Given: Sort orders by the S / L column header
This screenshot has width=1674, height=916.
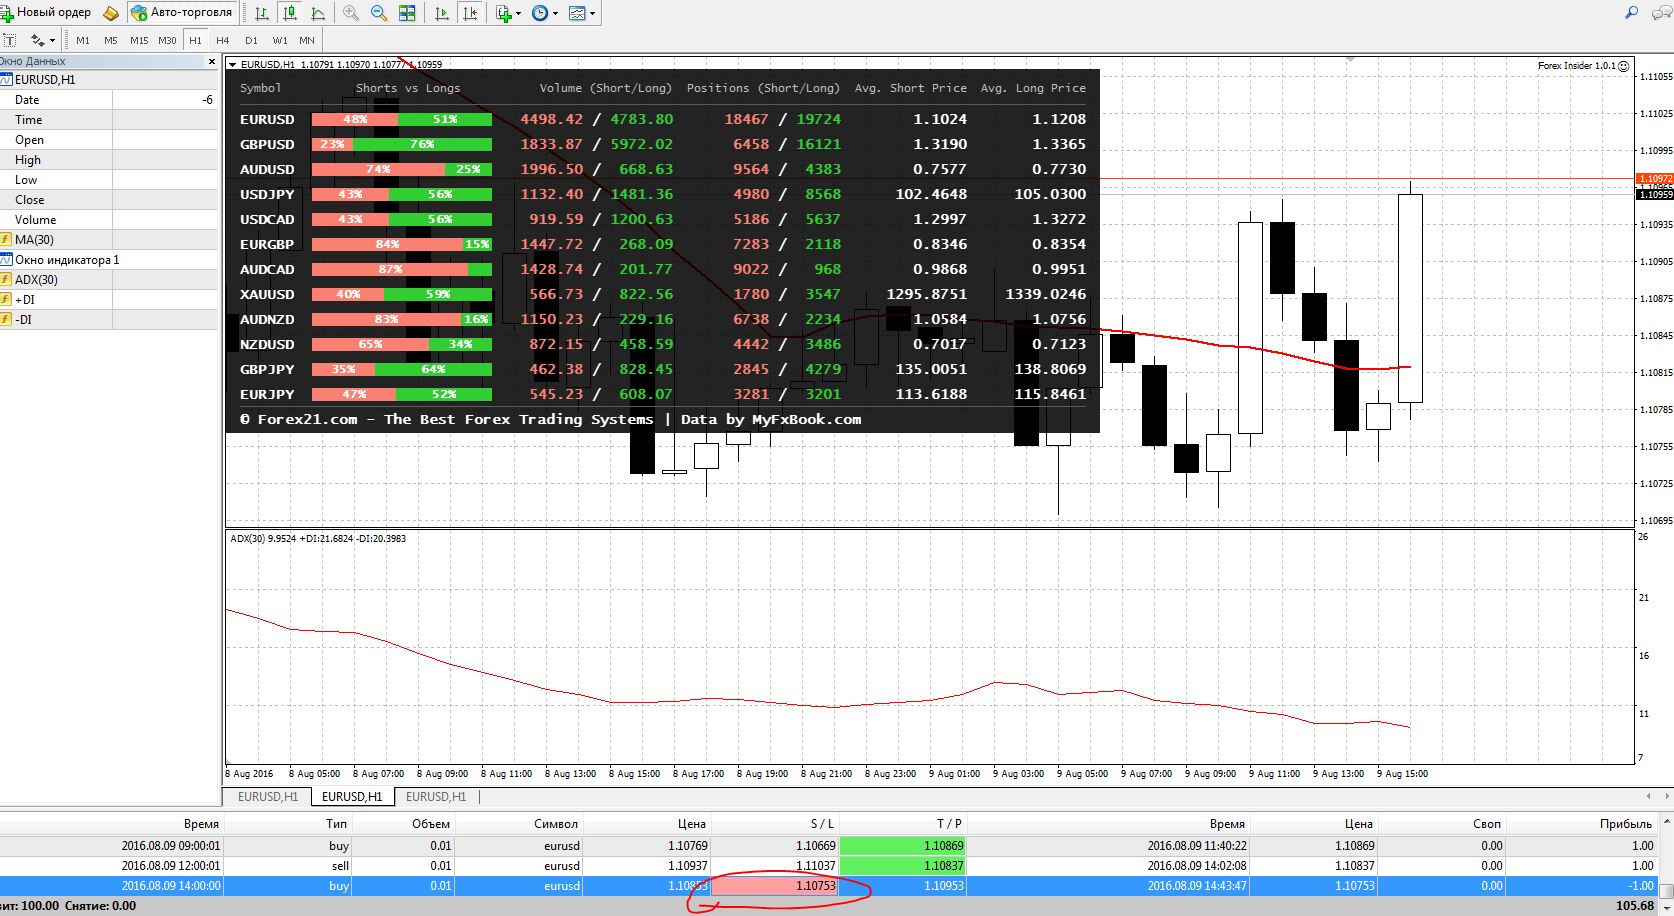Looking at the screenshot, I should click(775, 824).
